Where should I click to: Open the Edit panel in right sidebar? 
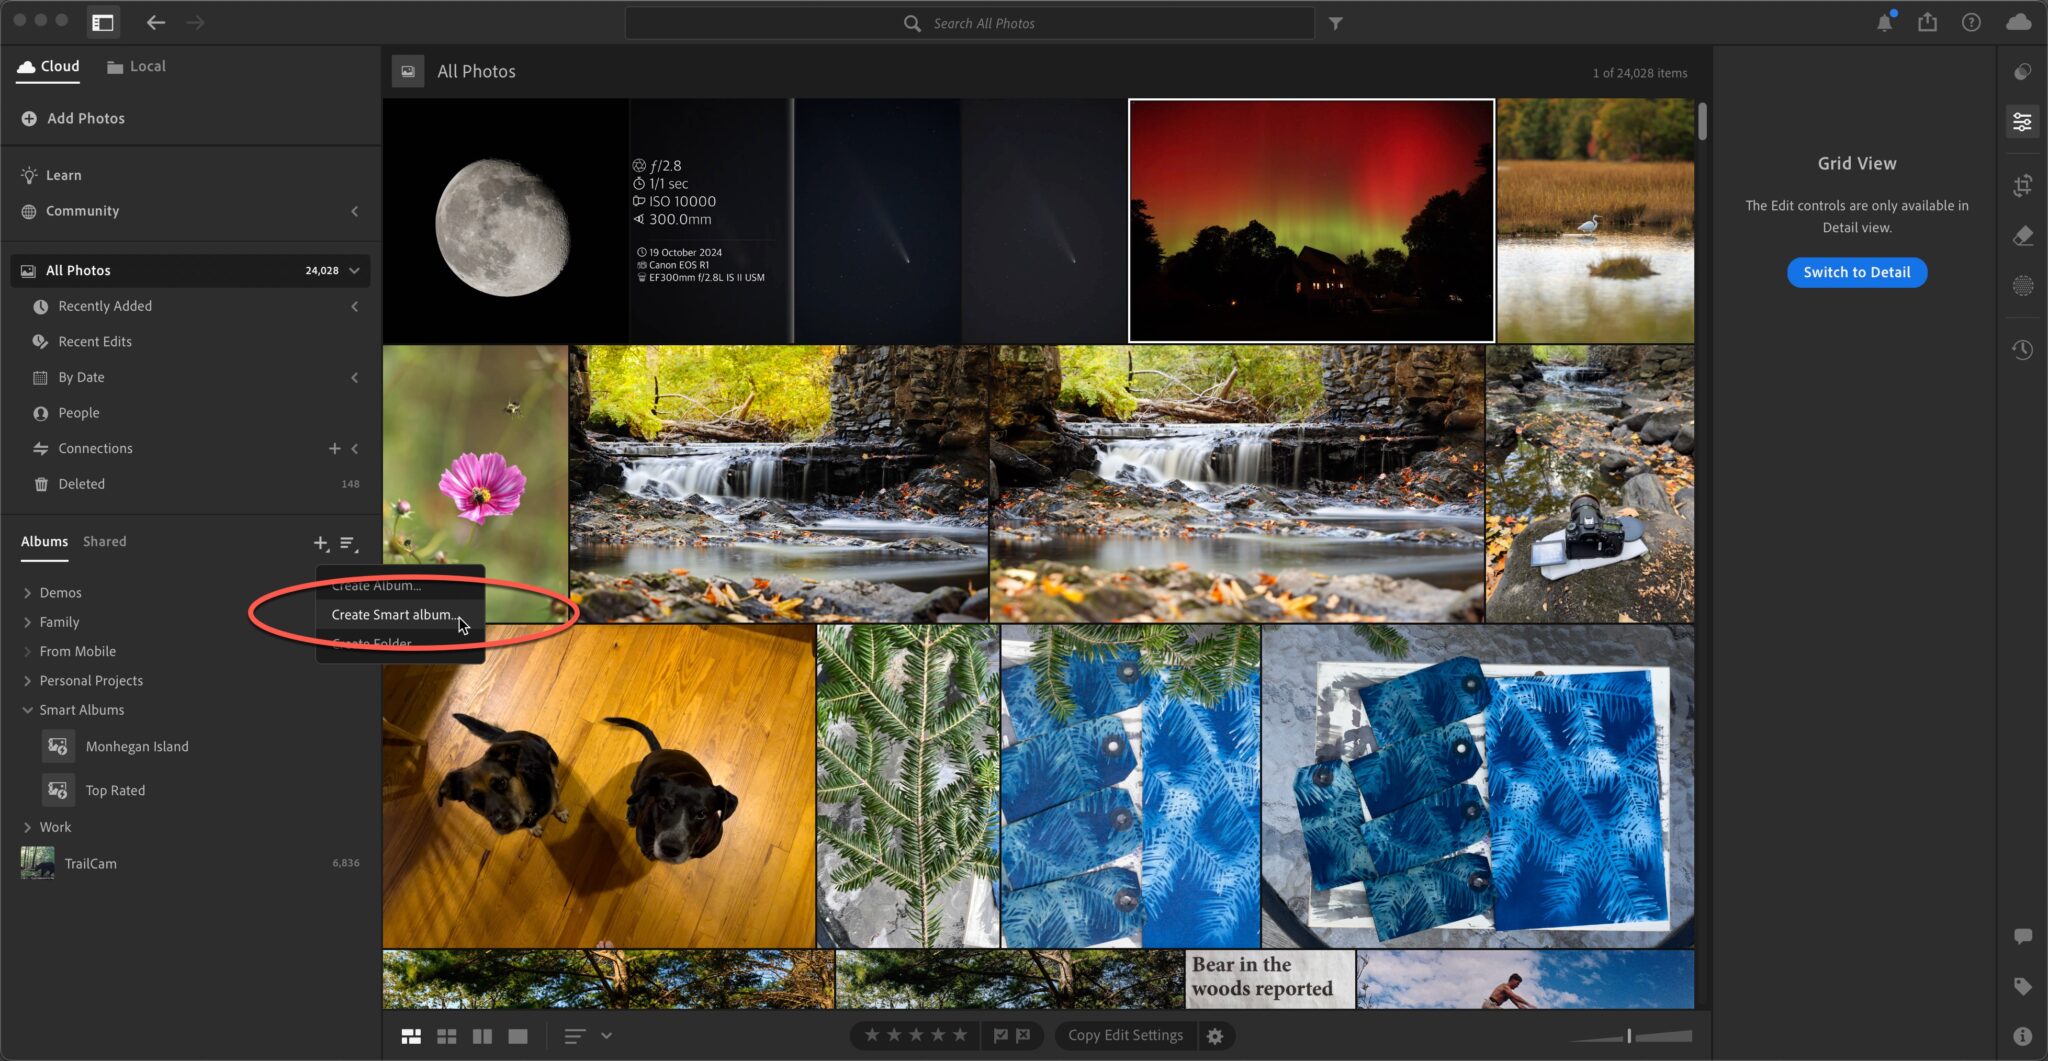(2022, 121)
